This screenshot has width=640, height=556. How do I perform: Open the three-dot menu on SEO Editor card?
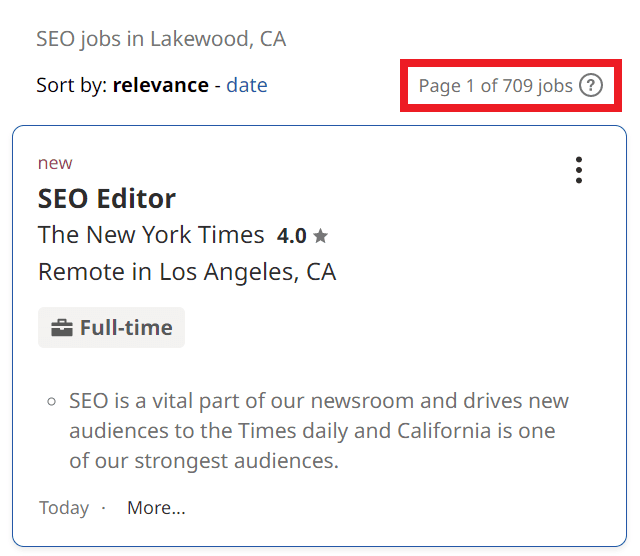[x=578, y=170]
